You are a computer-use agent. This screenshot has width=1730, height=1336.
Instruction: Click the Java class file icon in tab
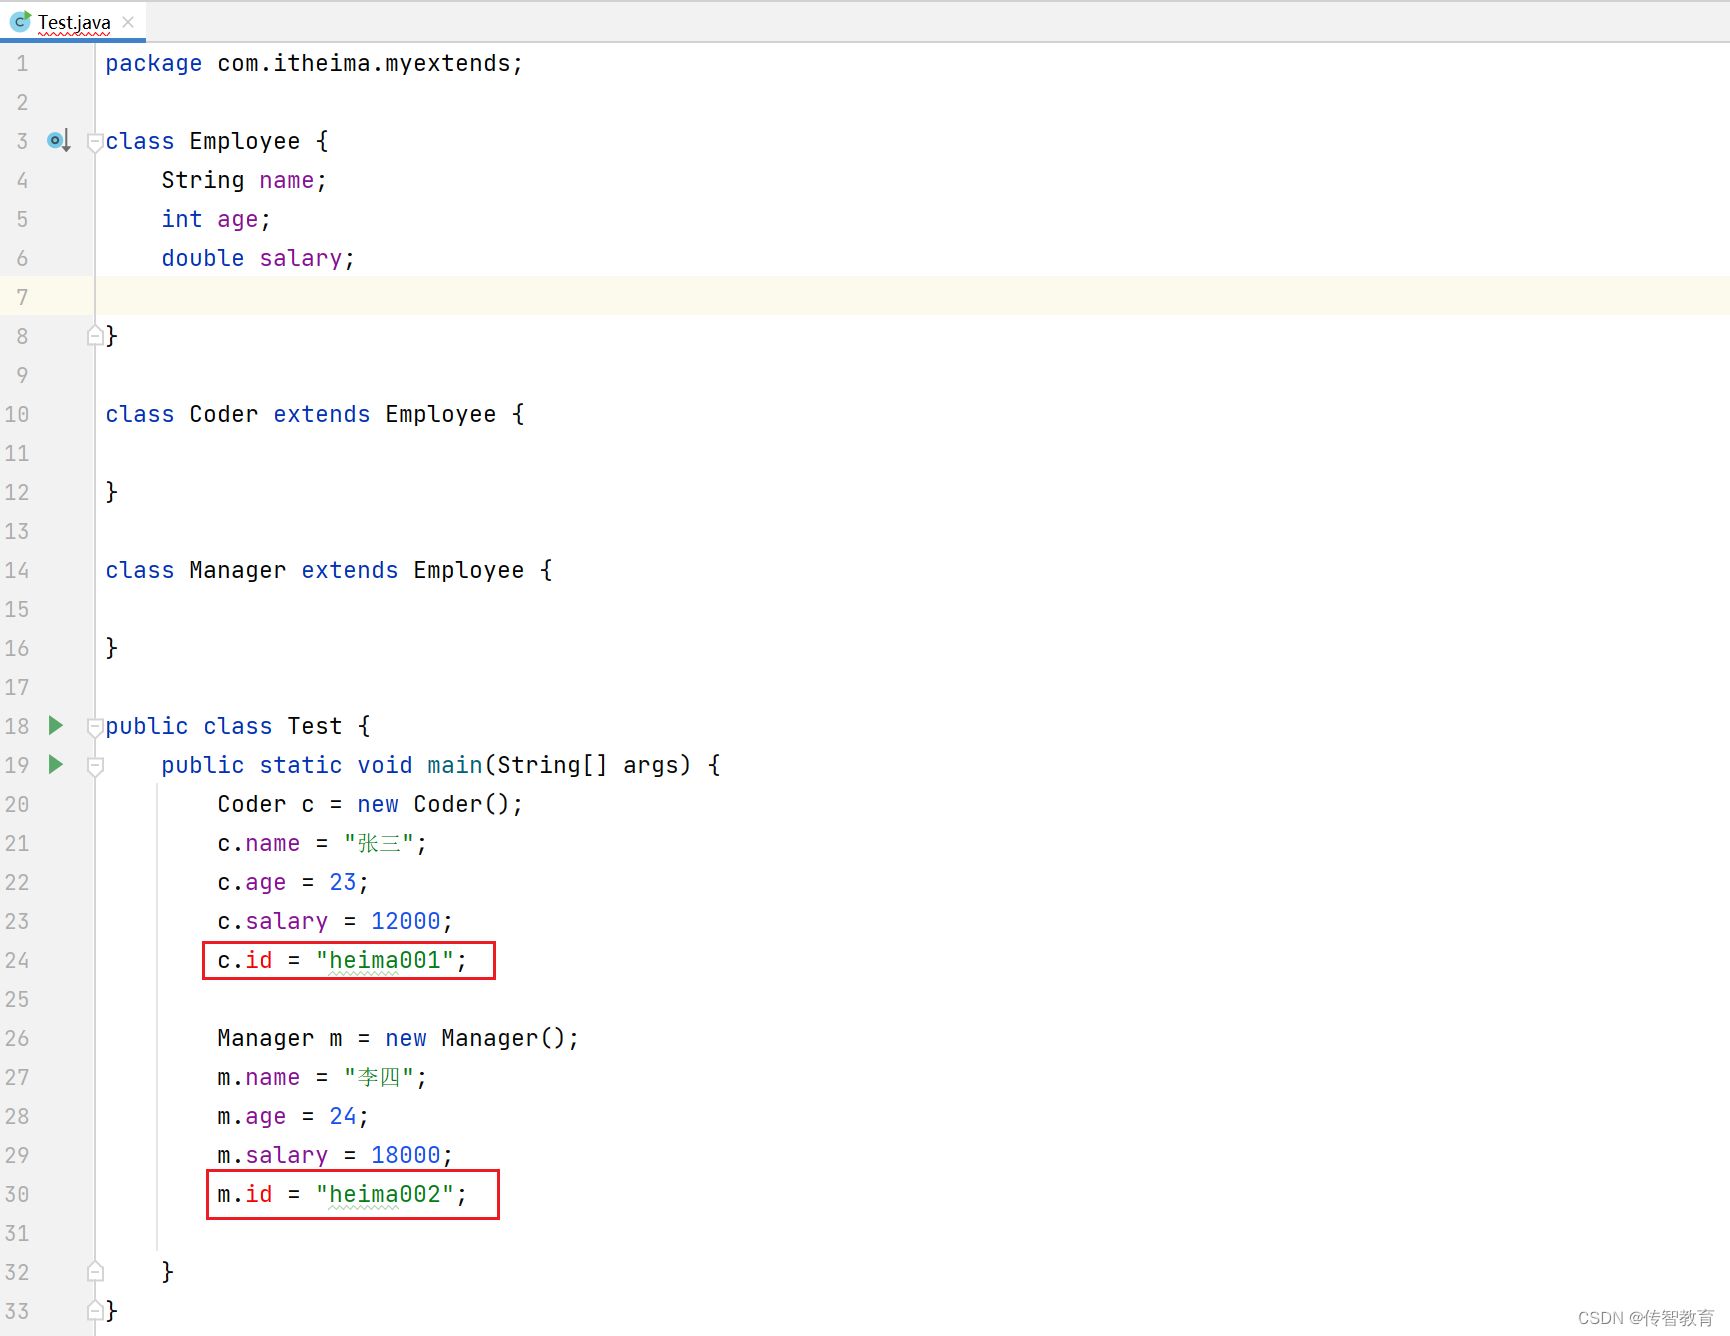click(20, 21)
